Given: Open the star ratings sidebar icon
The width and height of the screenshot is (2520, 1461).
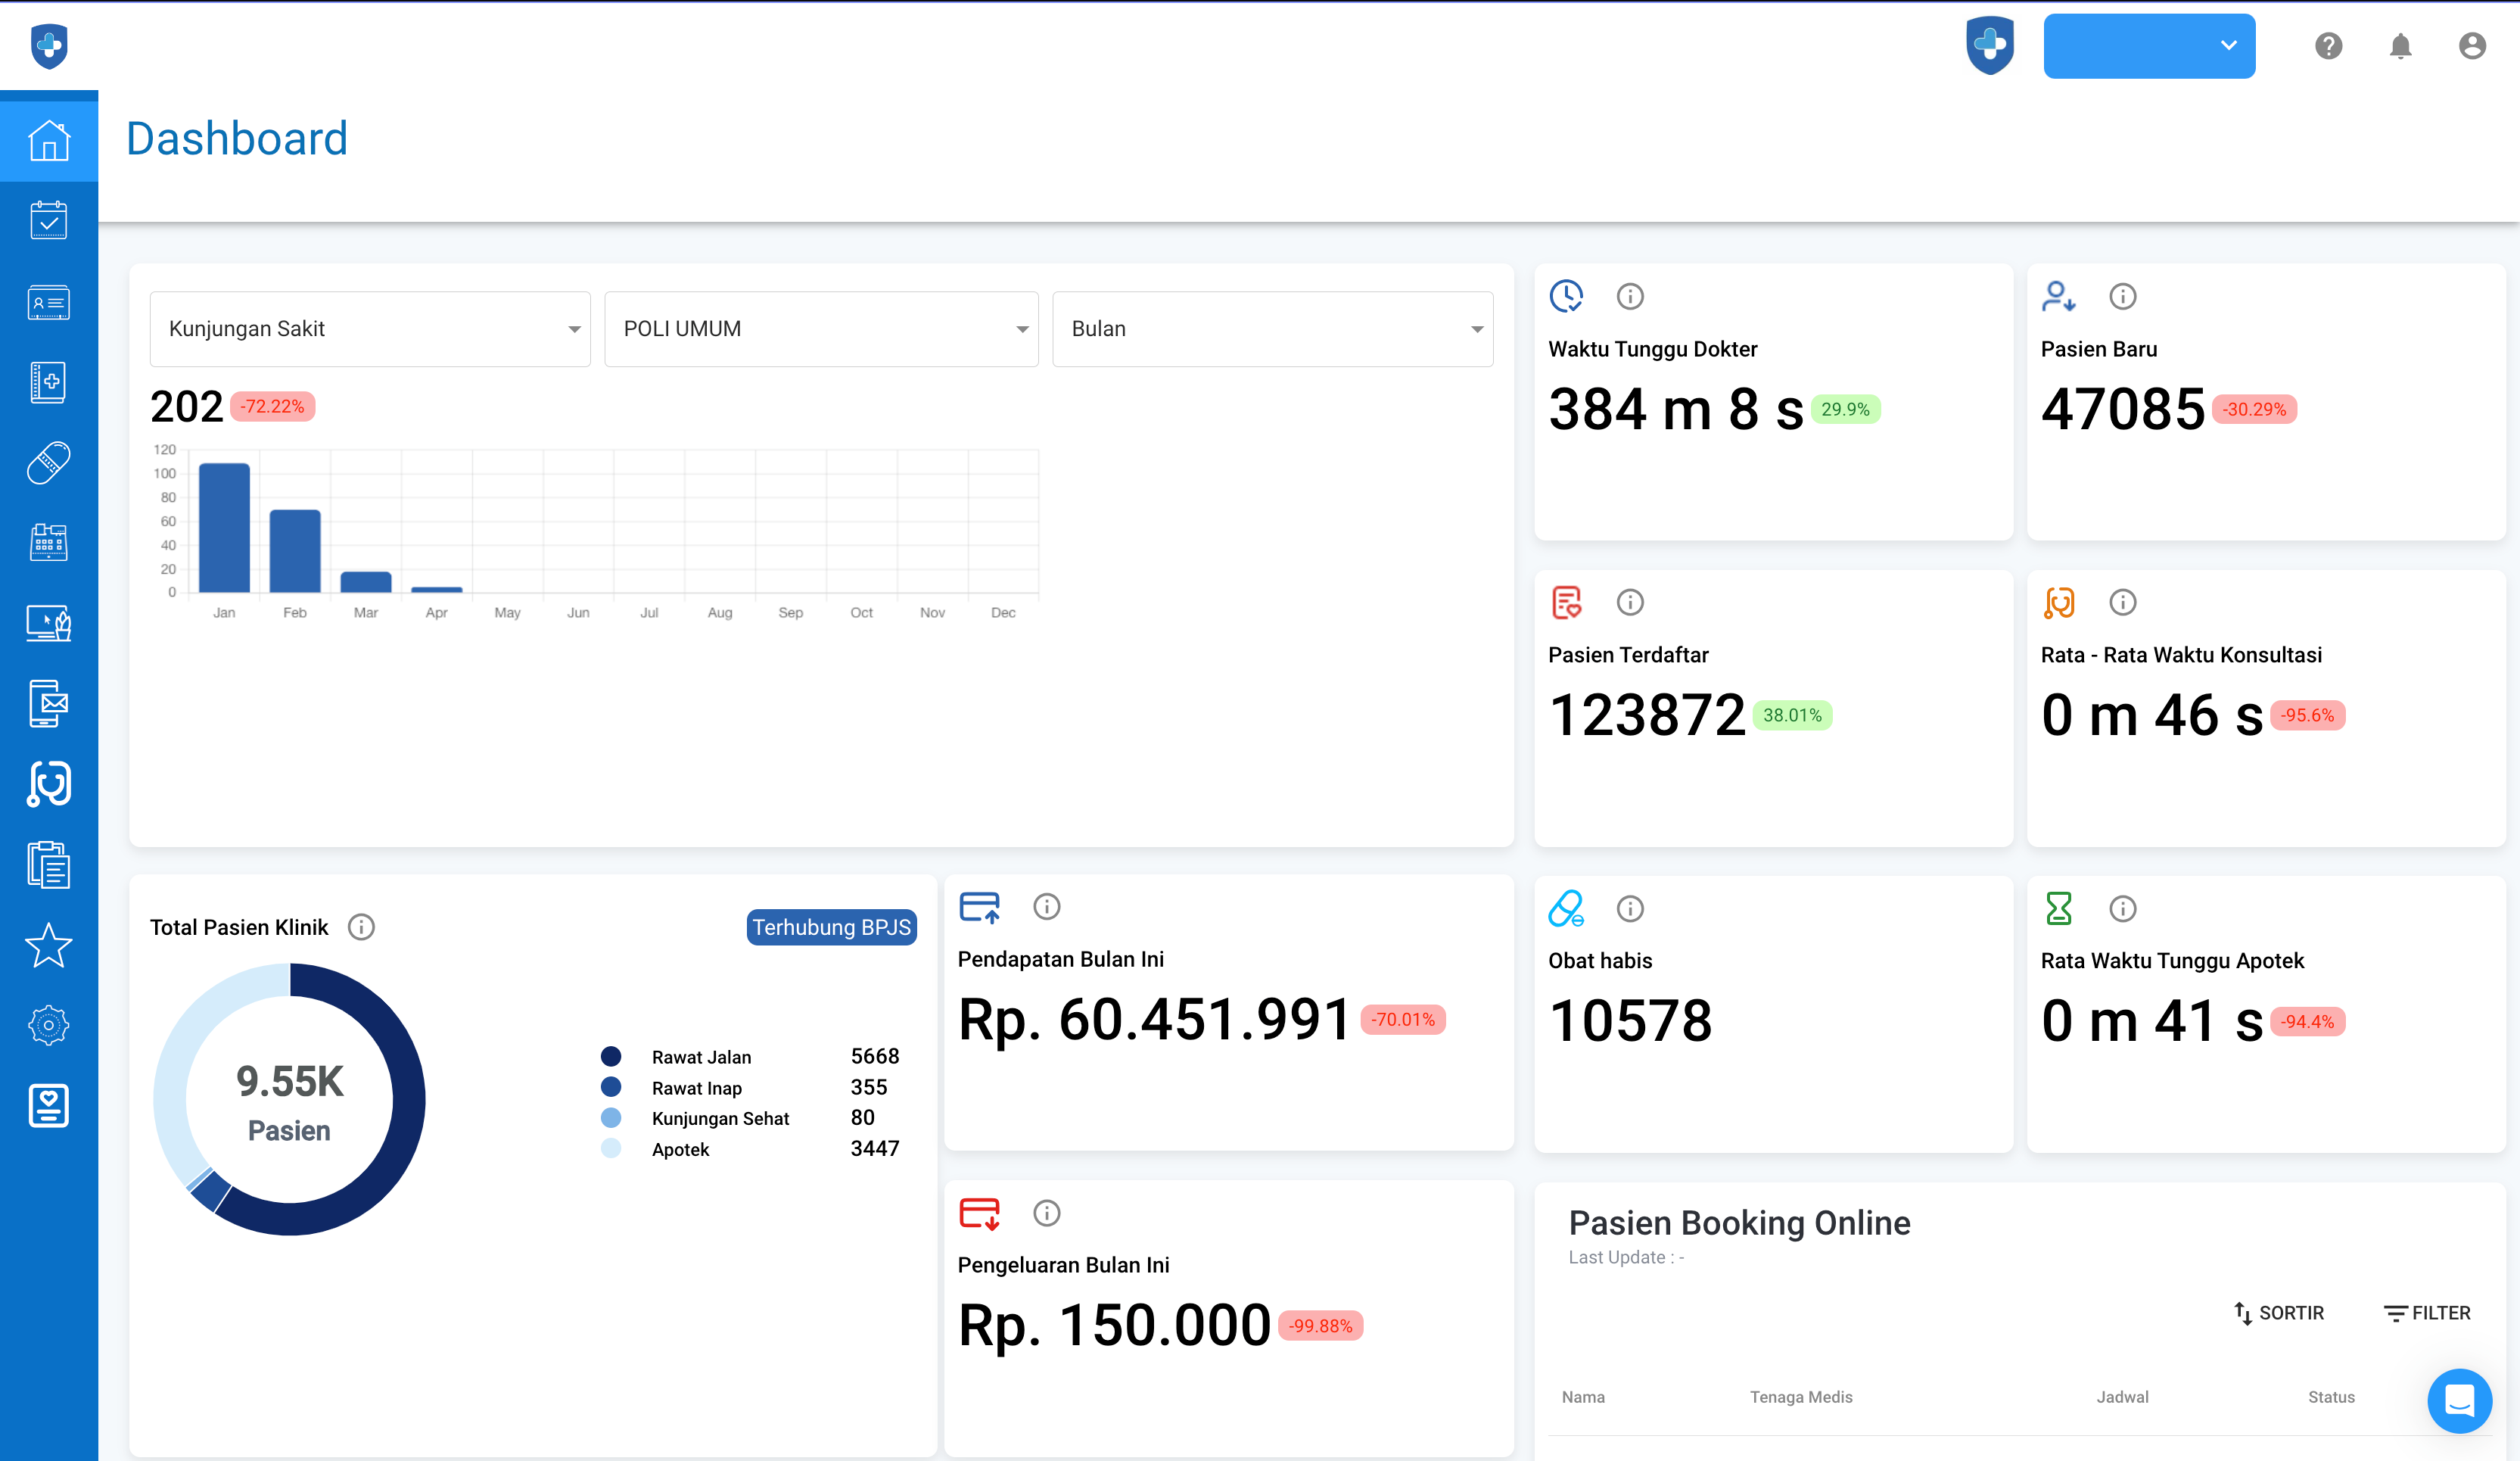Looking at the screenshot, I should click(48, 945).
